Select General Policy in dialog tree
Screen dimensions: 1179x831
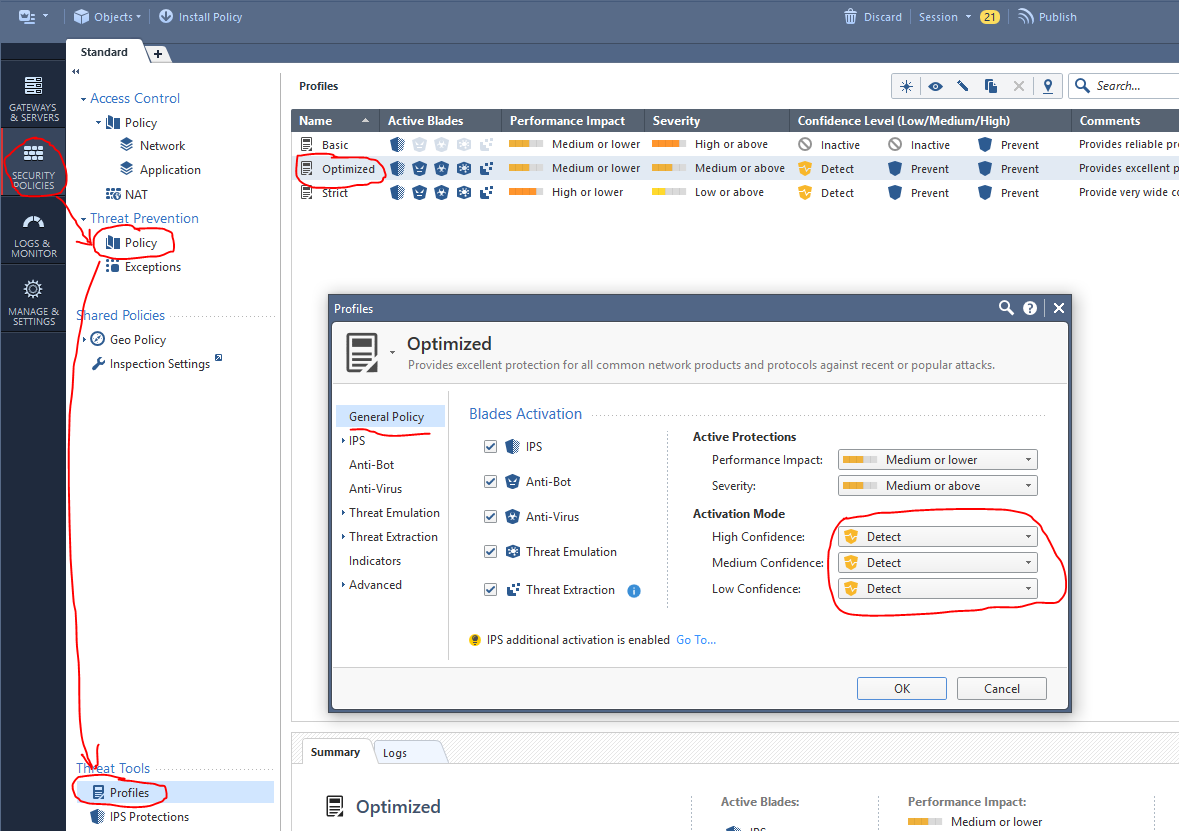pyautogui.click(x=390, y=417)
